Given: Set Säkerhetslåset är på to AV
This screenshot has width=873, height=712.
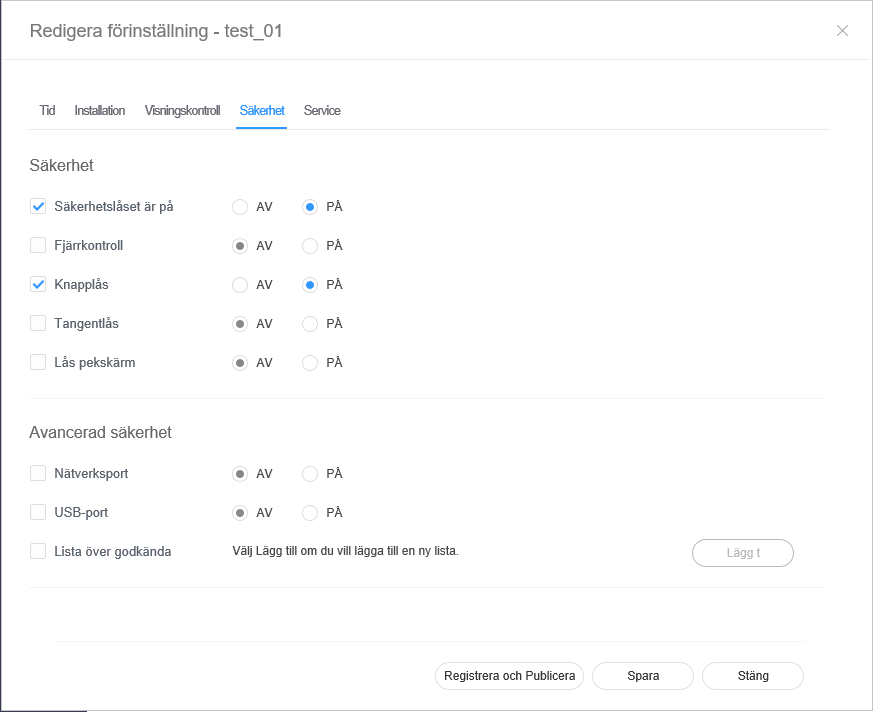Looking at the screenshot, I should [240, 207].
